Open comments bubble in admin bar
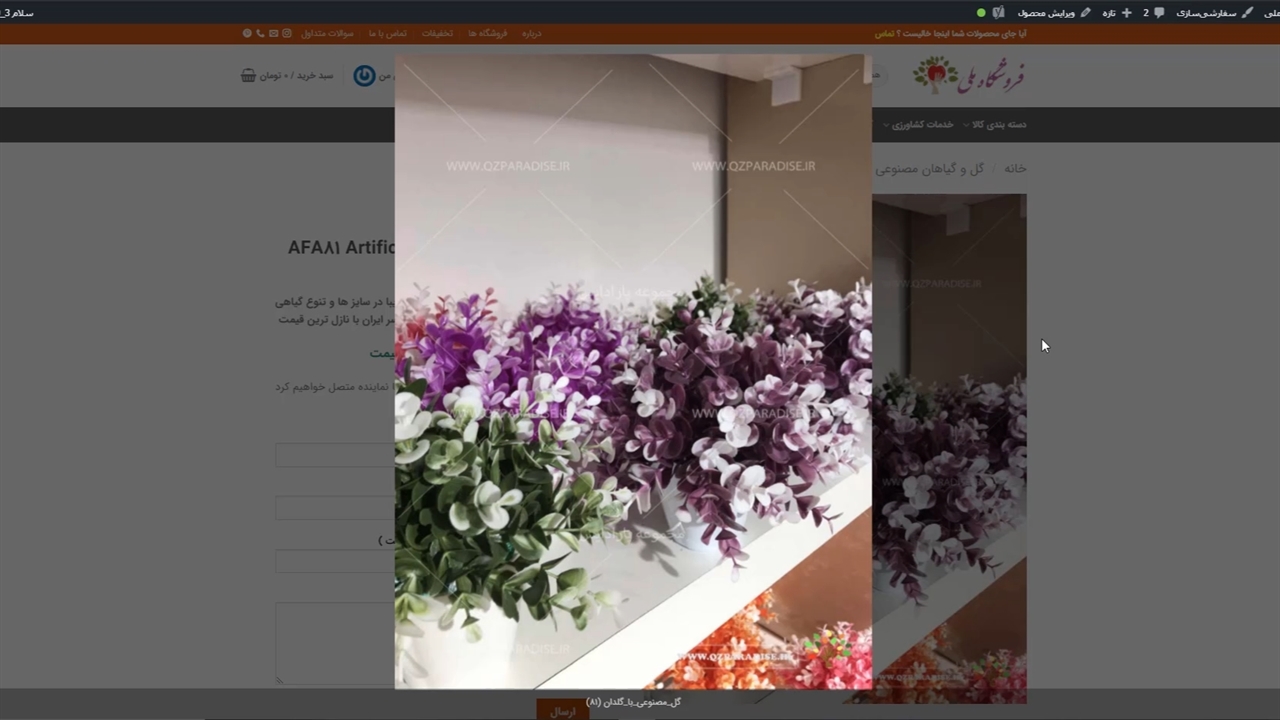This screenshot has height=720, width=1280. [1158, 13]
